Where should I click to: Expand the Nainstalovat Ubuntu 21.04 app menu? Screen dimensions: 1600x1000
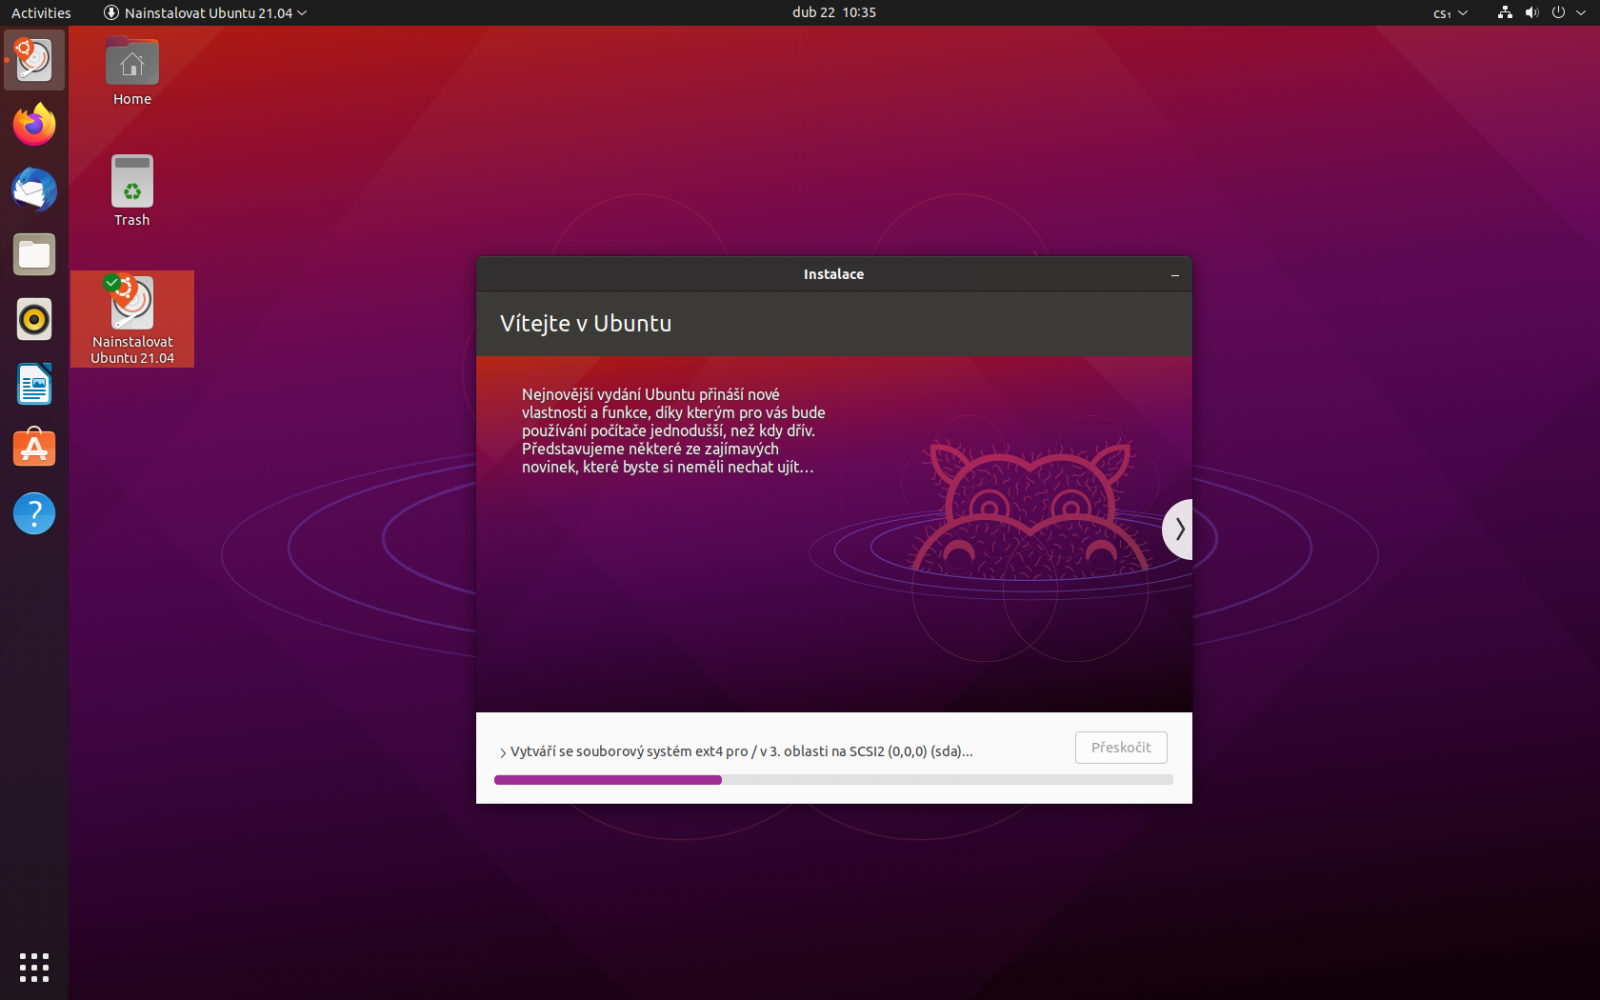[x=205, y=13]
